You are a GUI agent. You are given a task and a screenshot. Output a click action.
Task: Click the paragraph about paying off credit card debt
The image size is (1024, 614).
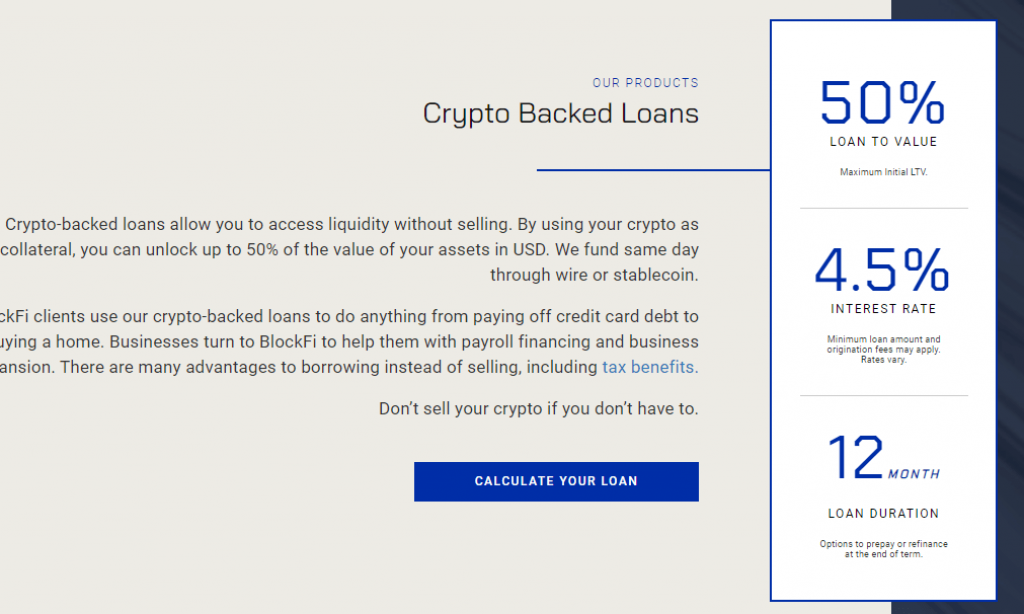(349, 342)
